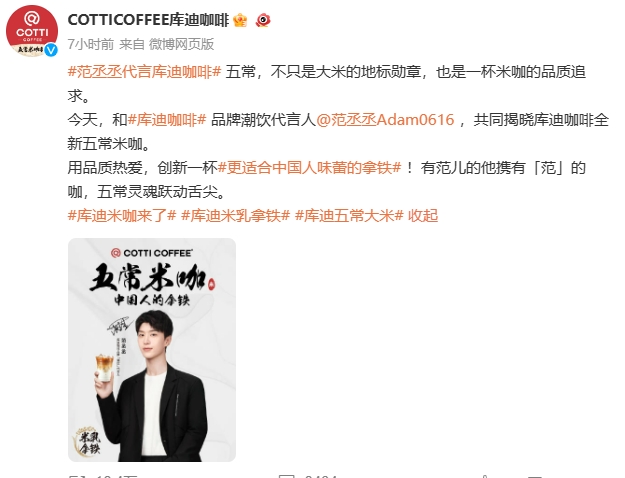Open hashtag #更适合中国人味蕾的拿铁#
This screenshot has width=625, height=478.
[309, 168]
